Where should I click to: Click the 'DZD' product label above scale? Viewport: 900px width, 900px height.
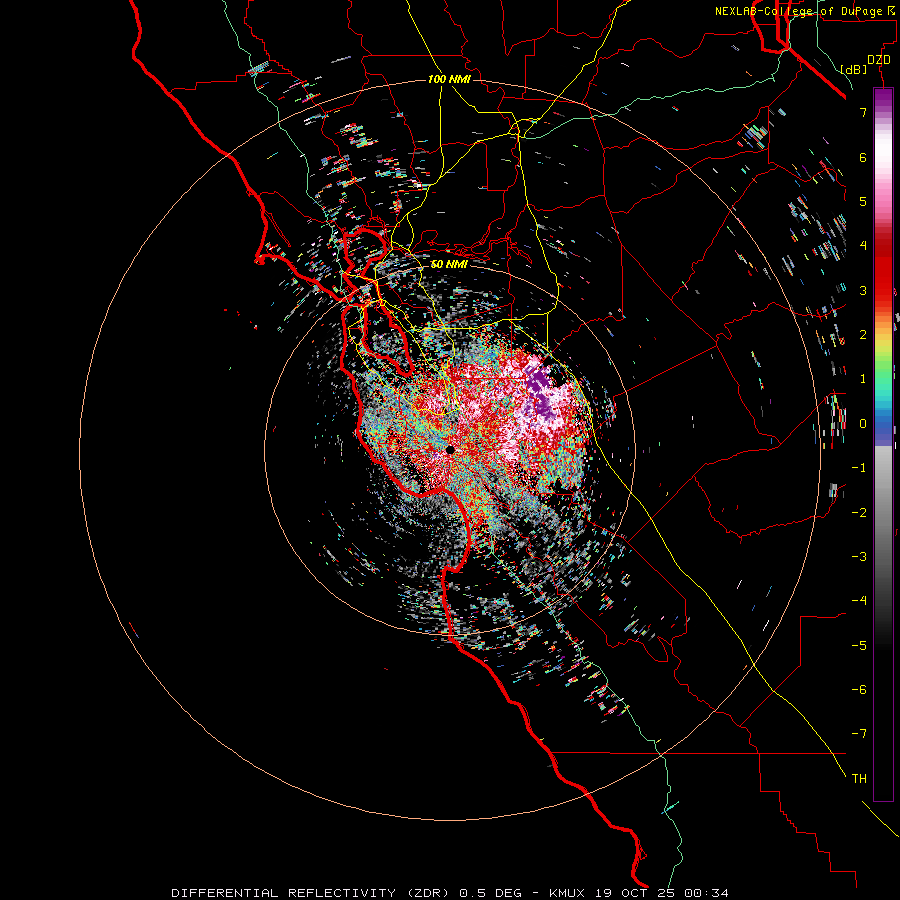pyautogui.click(x=879, y=60)
